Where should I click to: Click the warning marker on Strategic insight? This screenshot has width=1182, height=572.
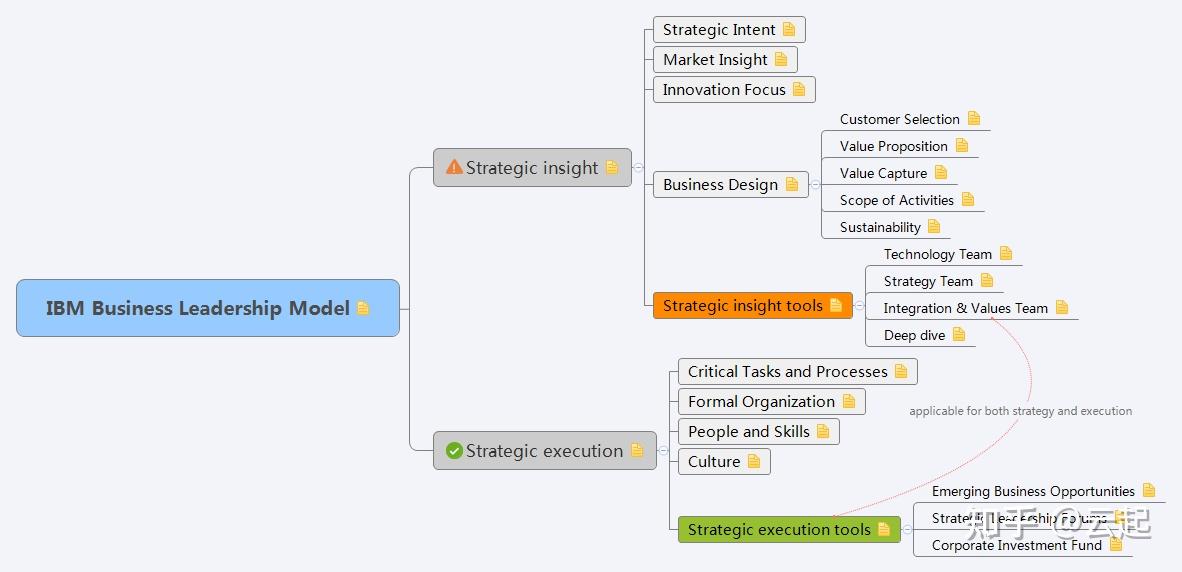click(x=453, y=168)
